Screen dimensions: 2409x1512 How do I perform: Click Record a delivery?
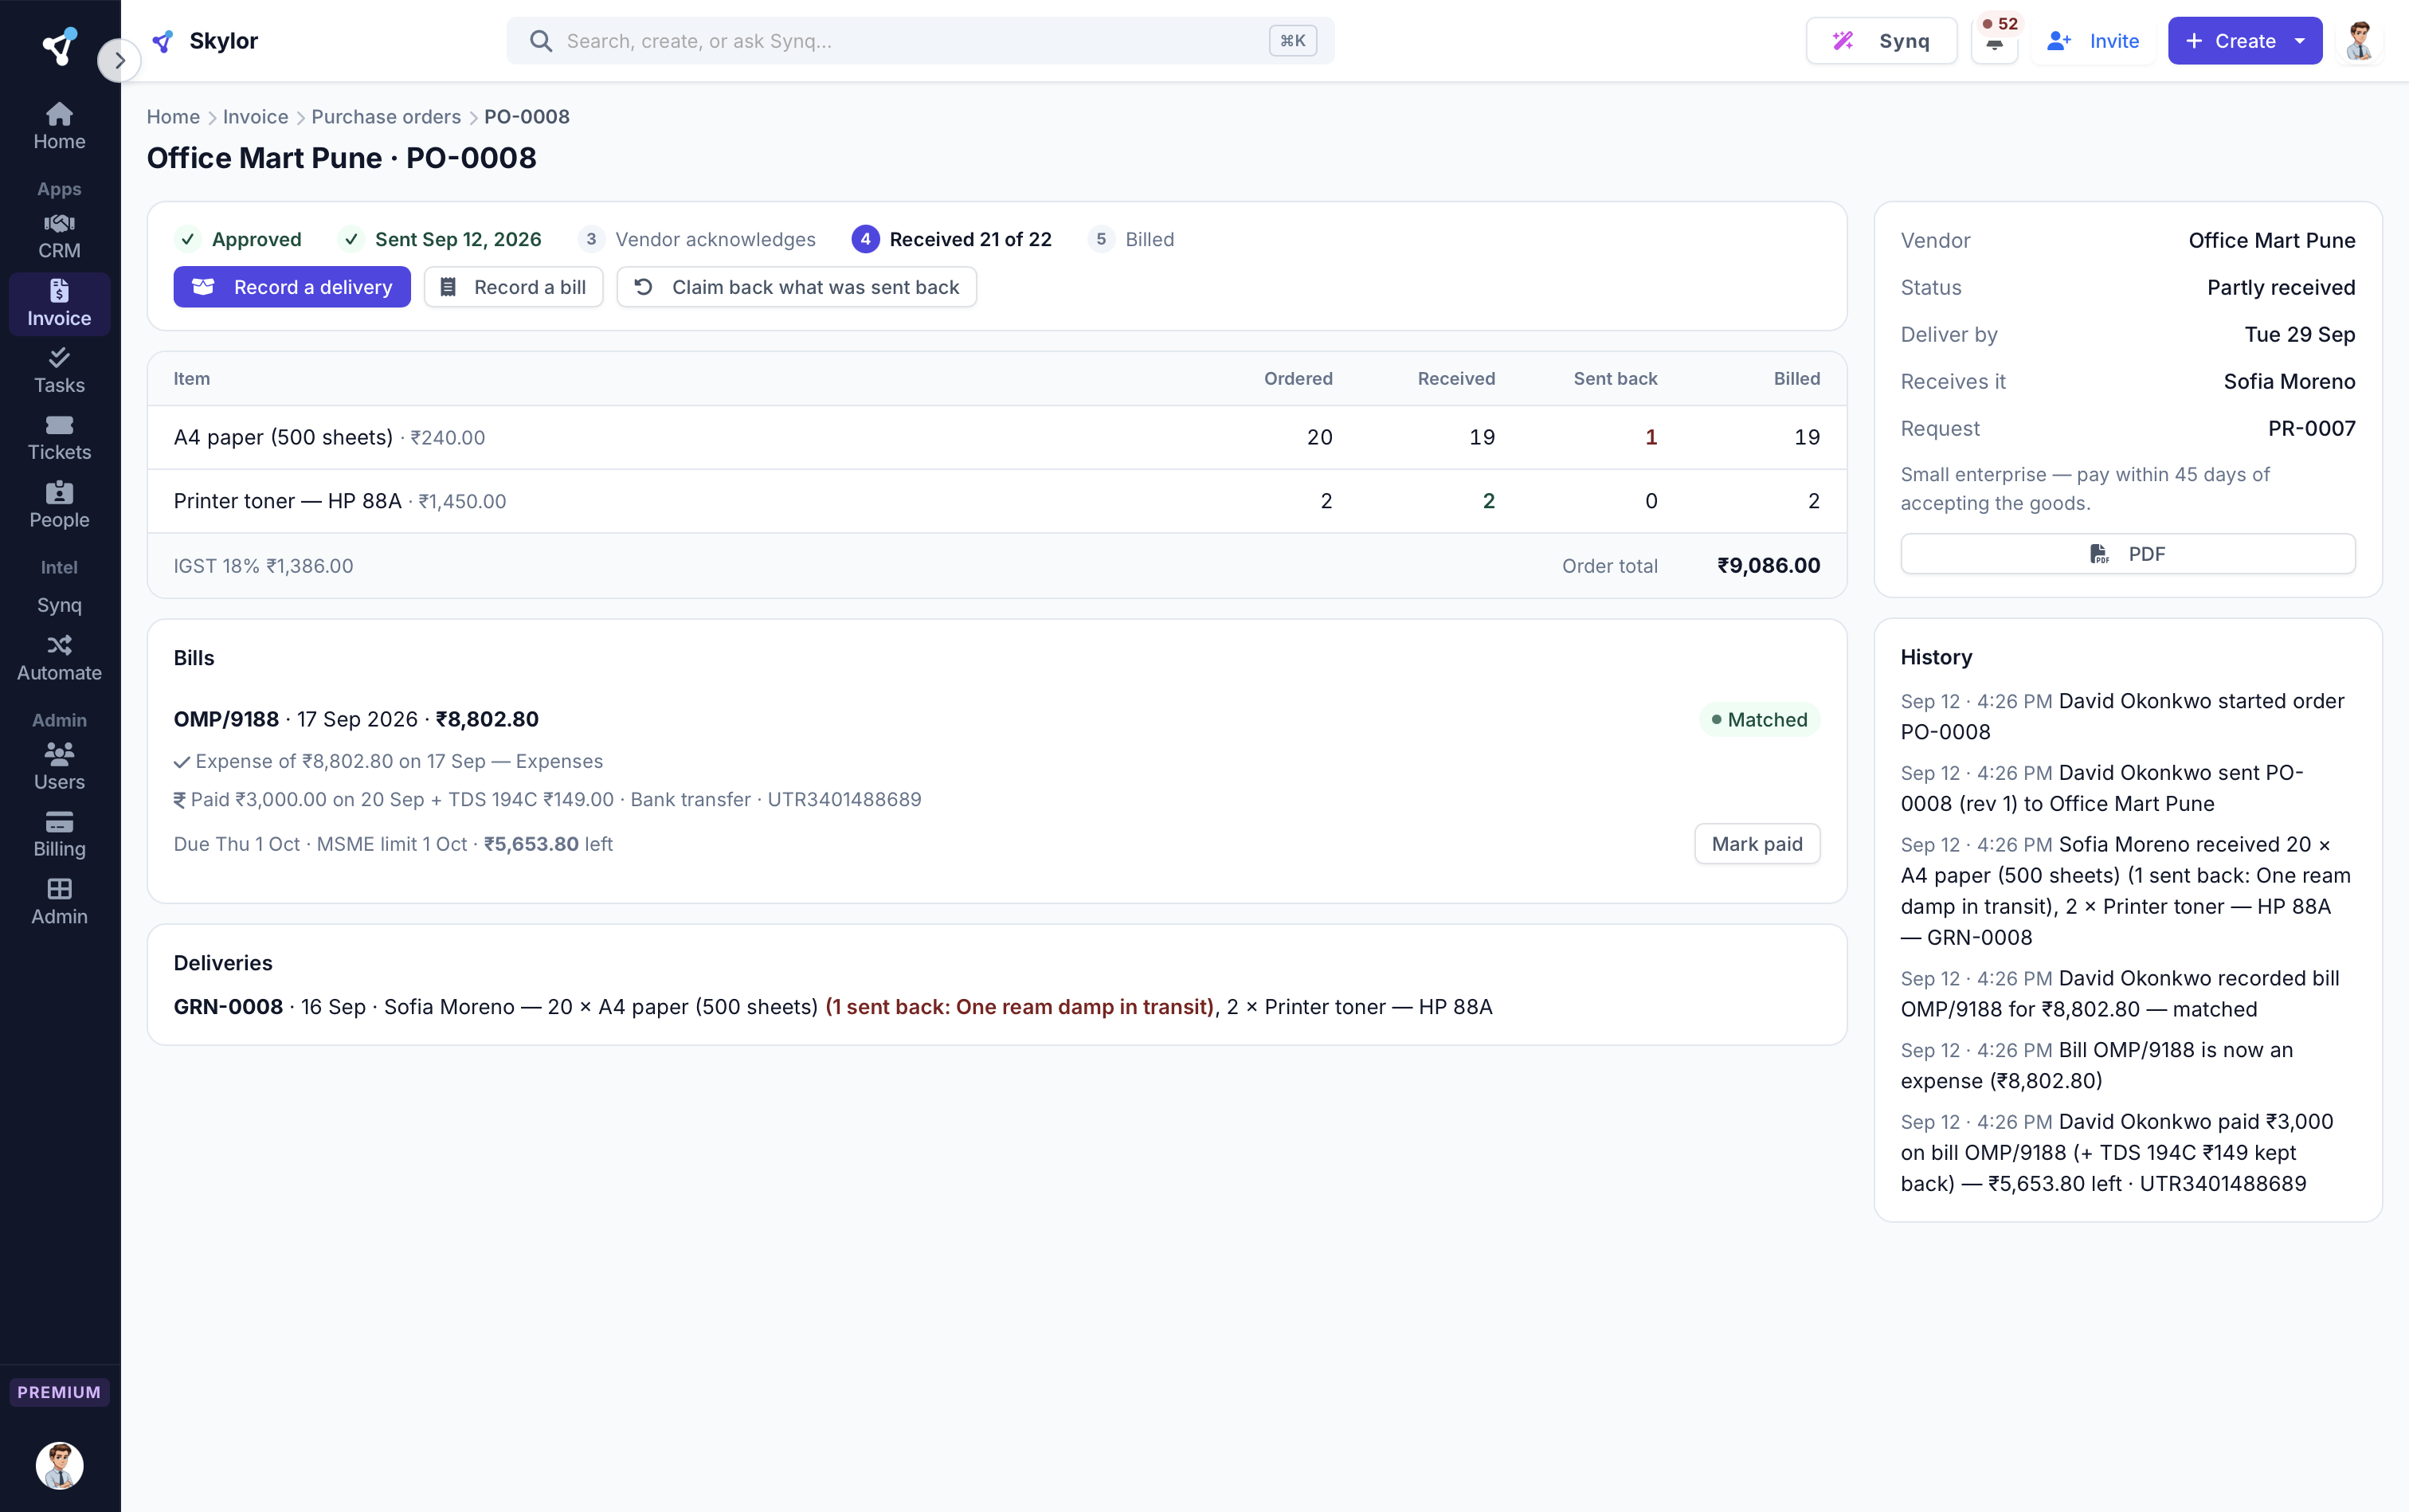pyautogui.click(x=292, y=287)
